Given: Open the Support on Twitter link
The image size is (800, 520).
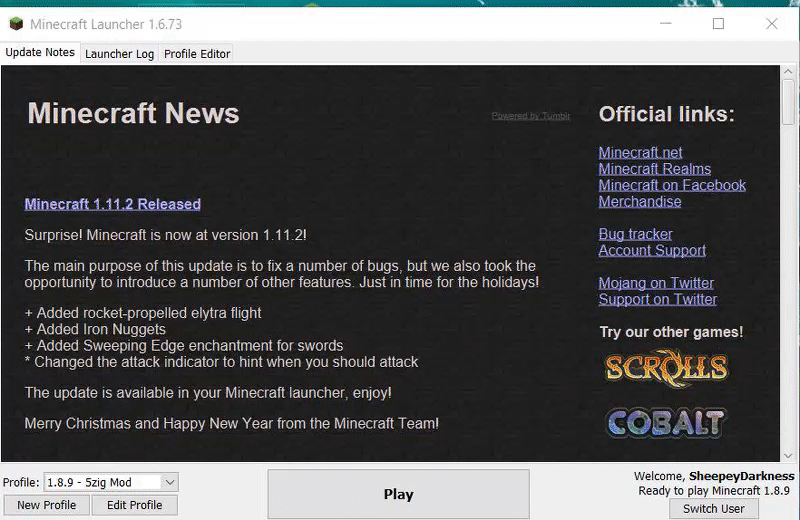Looking at the screenshot, I should pyautogui.click(x=658, y=300).
